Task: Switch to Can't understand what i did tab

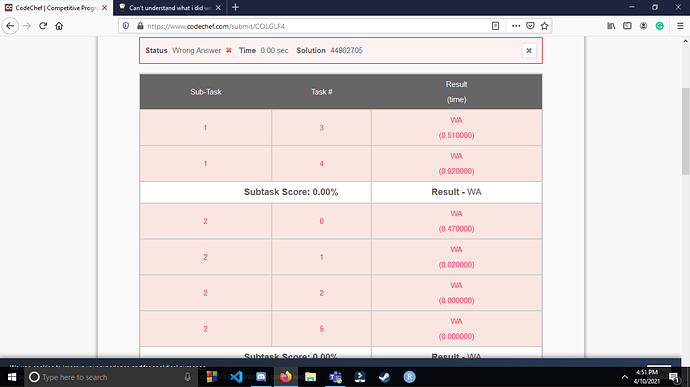Action: pyautogui.click(x=165, y=8)
